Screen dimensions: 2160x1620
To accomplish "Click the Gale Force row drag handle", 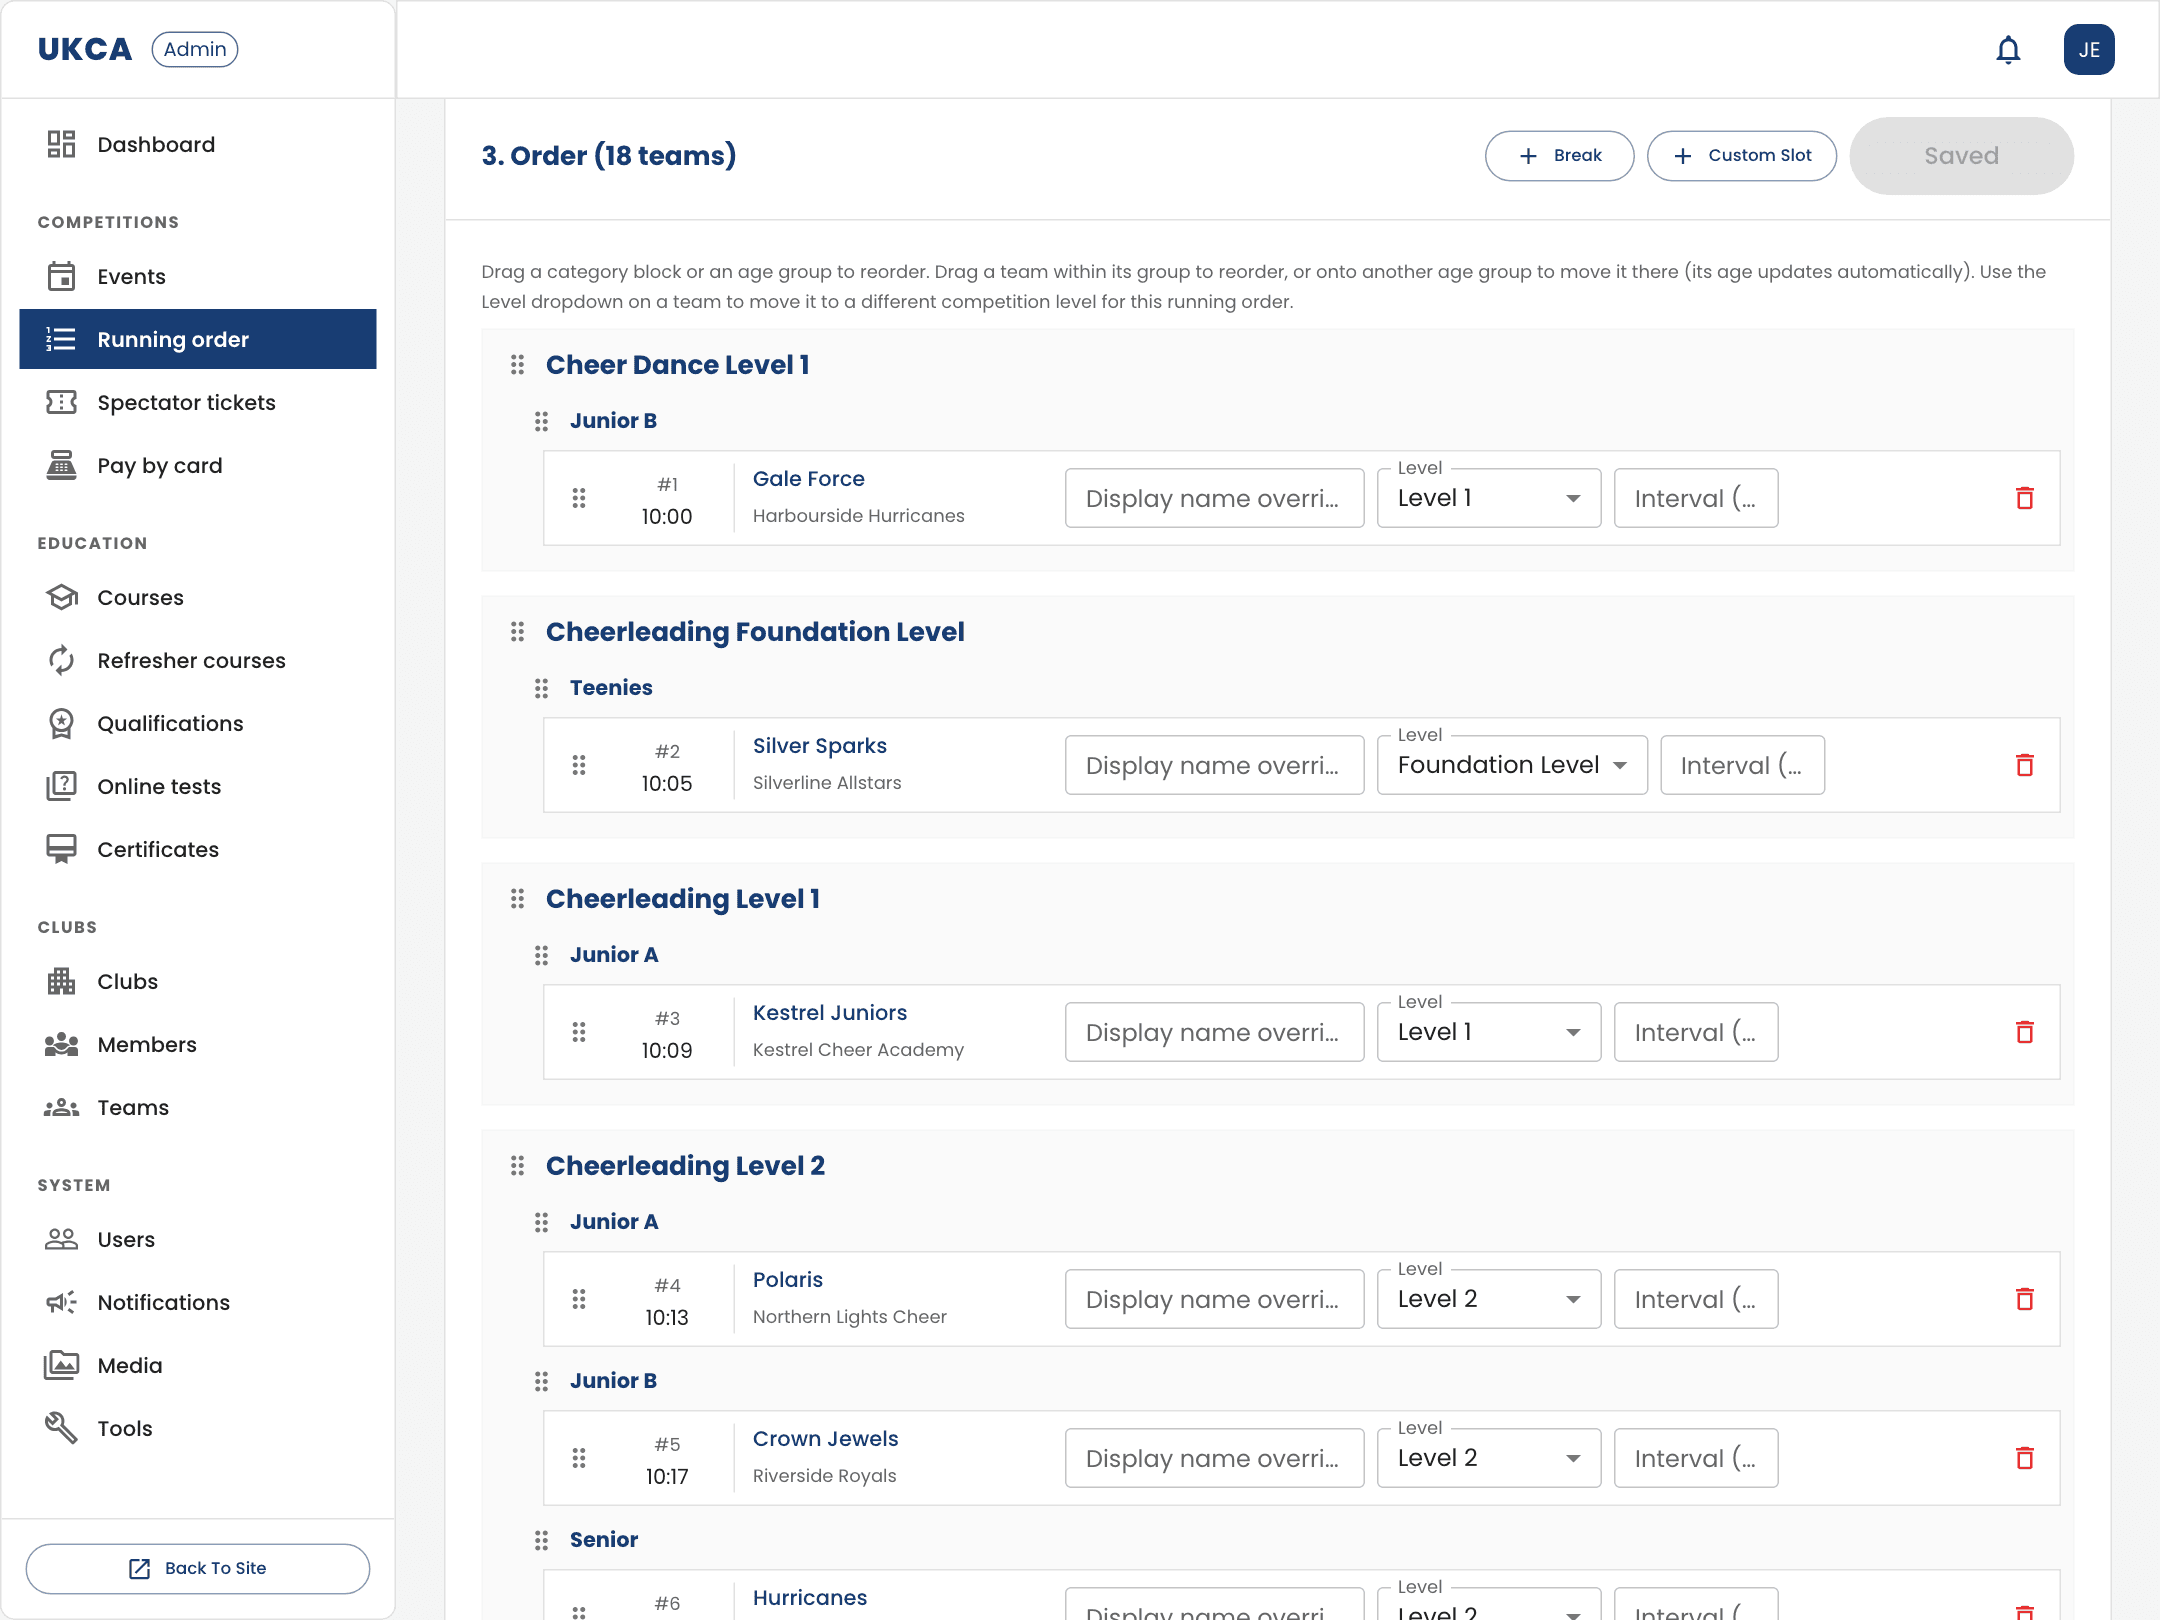I will [x=579, y=498].
